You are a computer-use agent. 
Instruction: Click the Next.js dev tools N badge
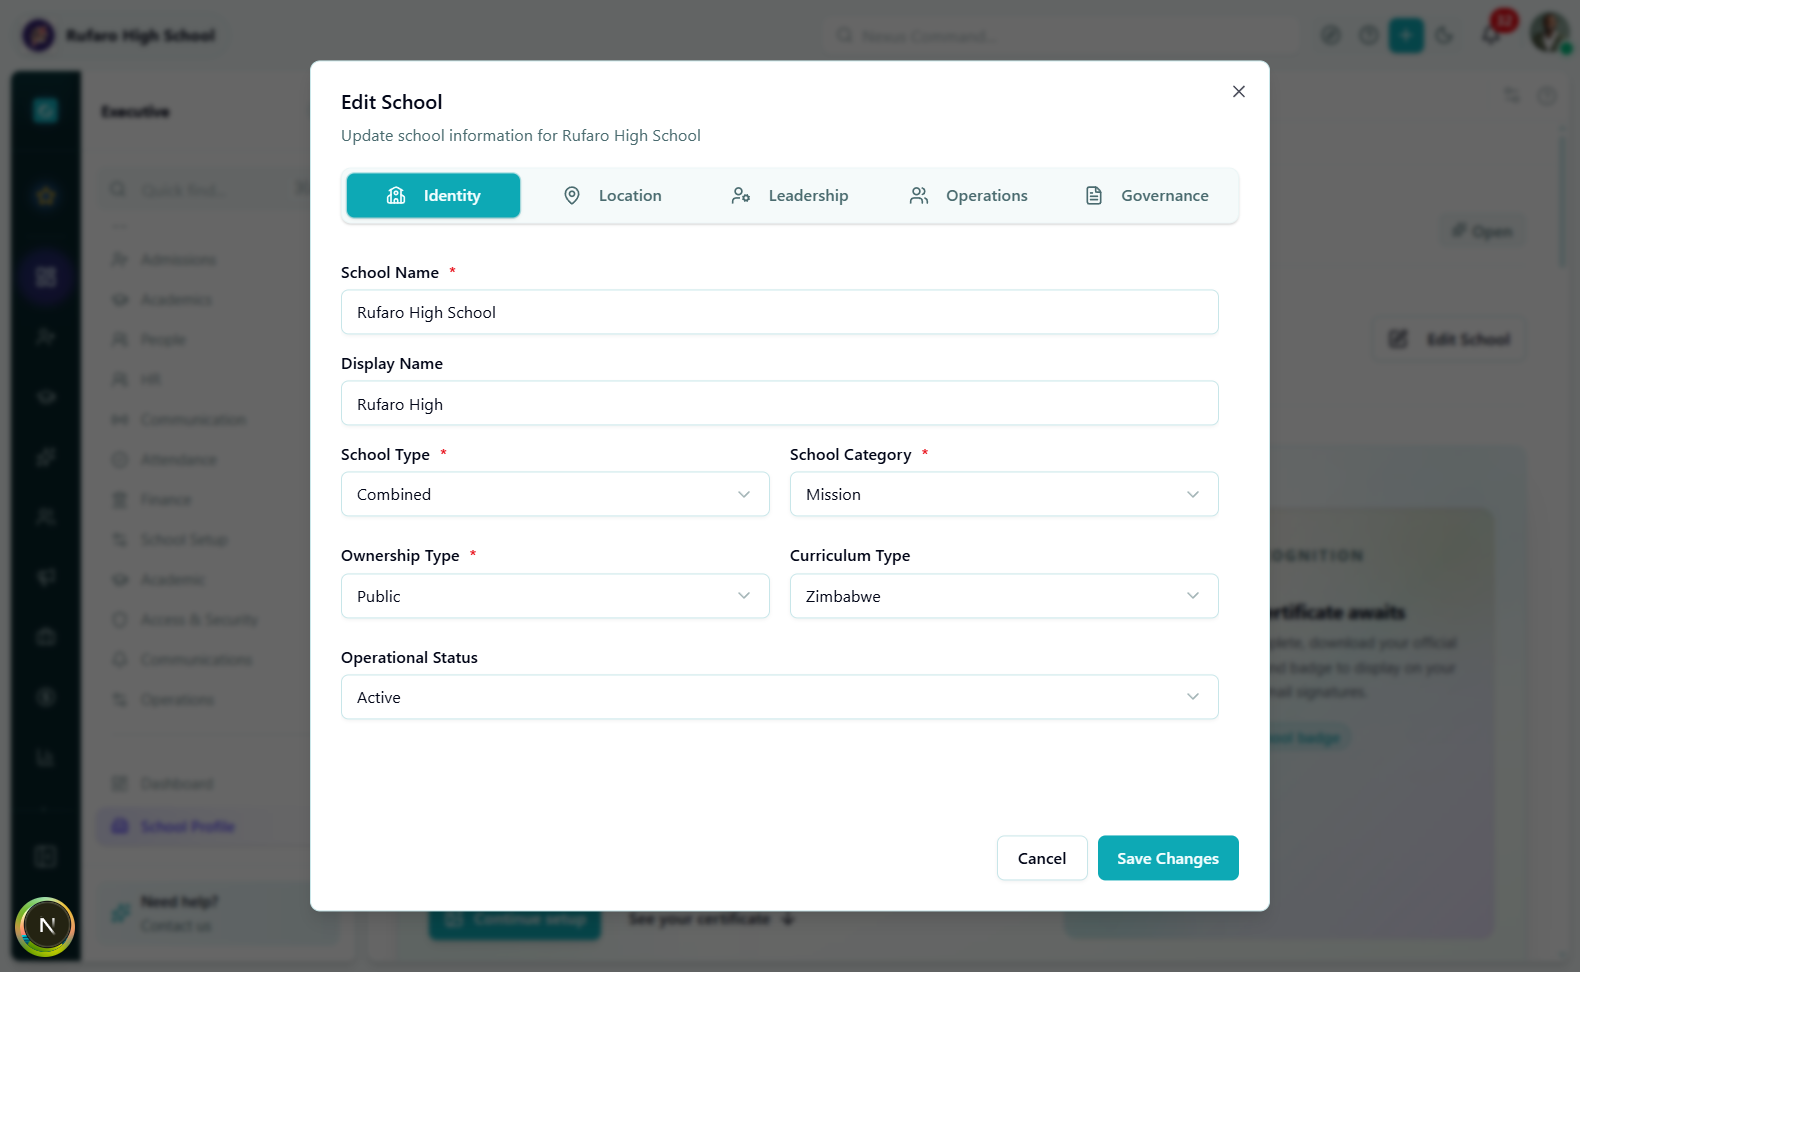45,926
